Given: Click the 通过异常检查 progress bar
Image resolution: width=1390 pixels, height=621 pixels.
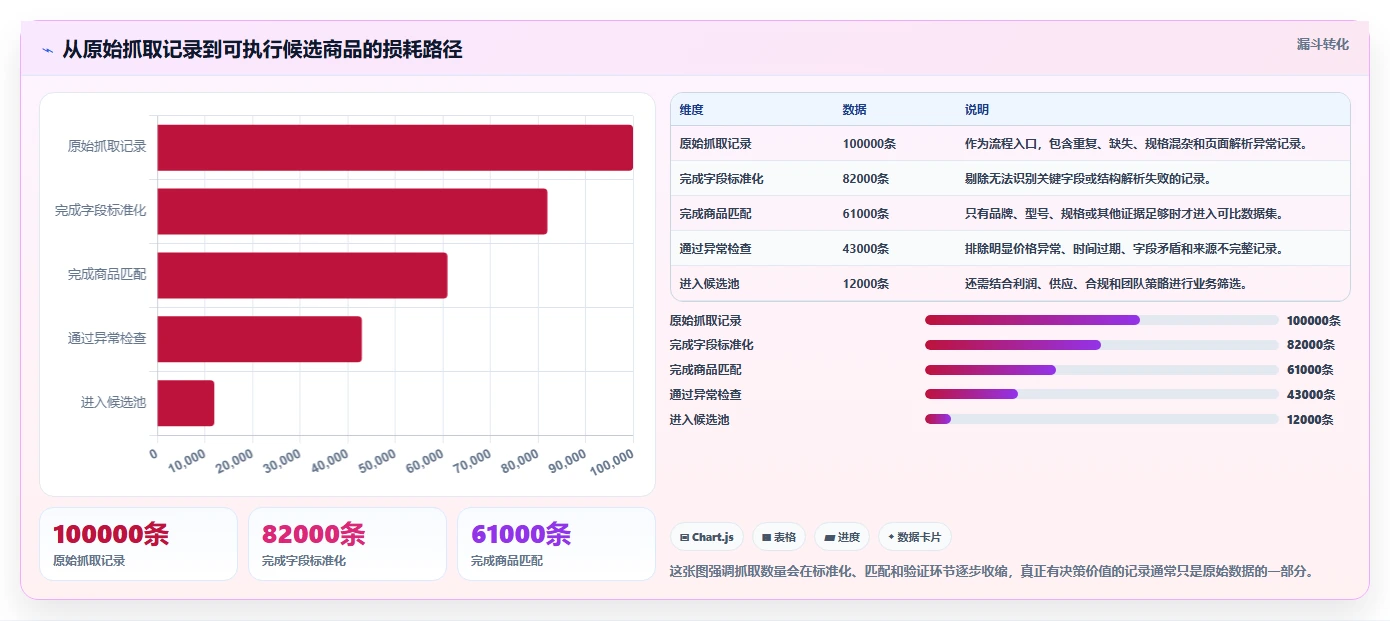Looking at the screenshot, I should (x=1102, y=394).
